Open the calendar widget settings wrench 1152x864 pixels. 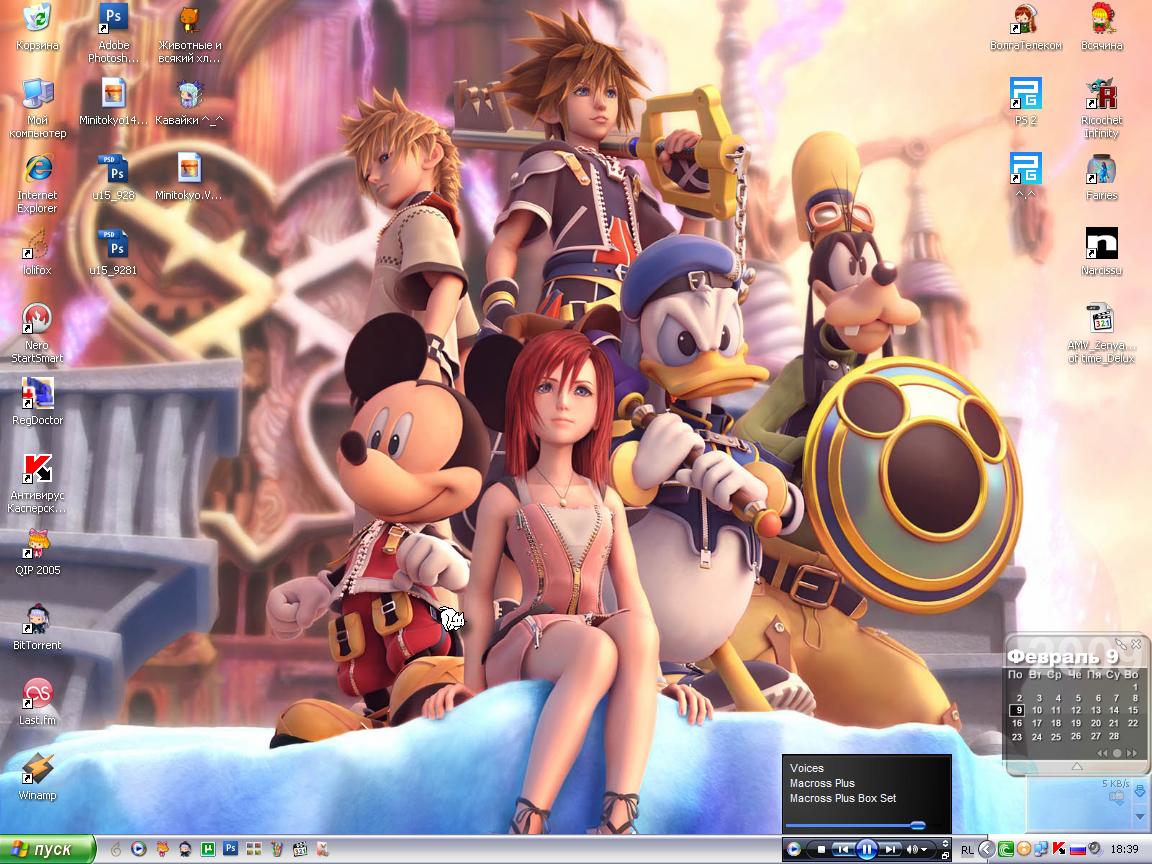point(1121,644)
